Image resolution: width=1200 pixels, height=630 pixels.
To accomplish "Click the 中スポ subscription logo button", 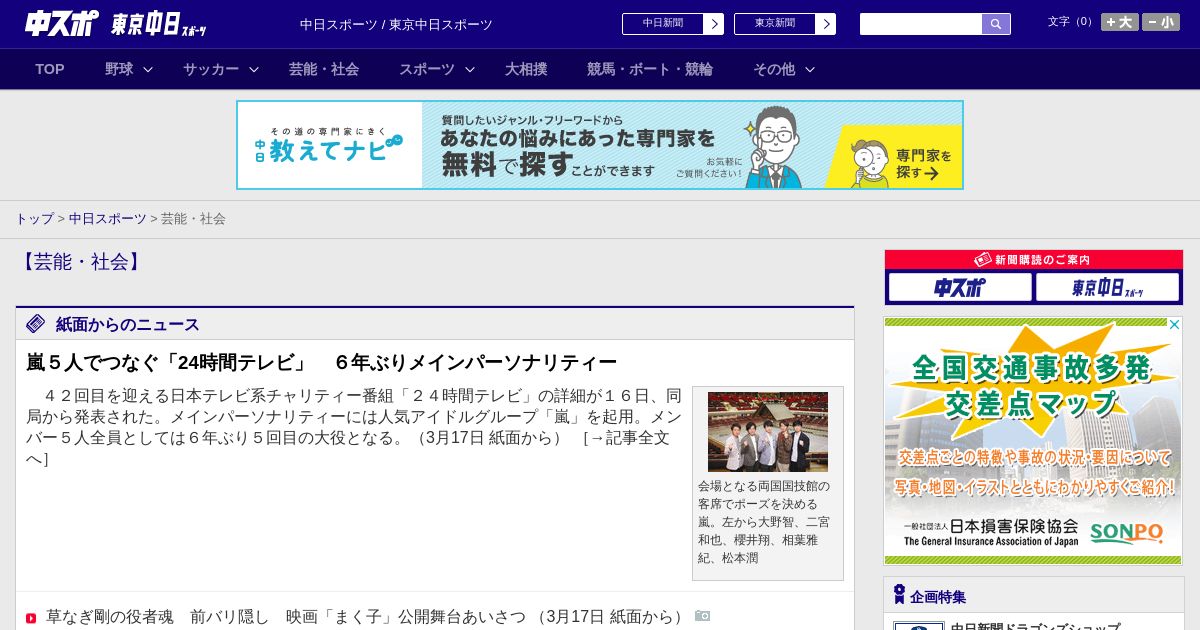I will [960, 288].
